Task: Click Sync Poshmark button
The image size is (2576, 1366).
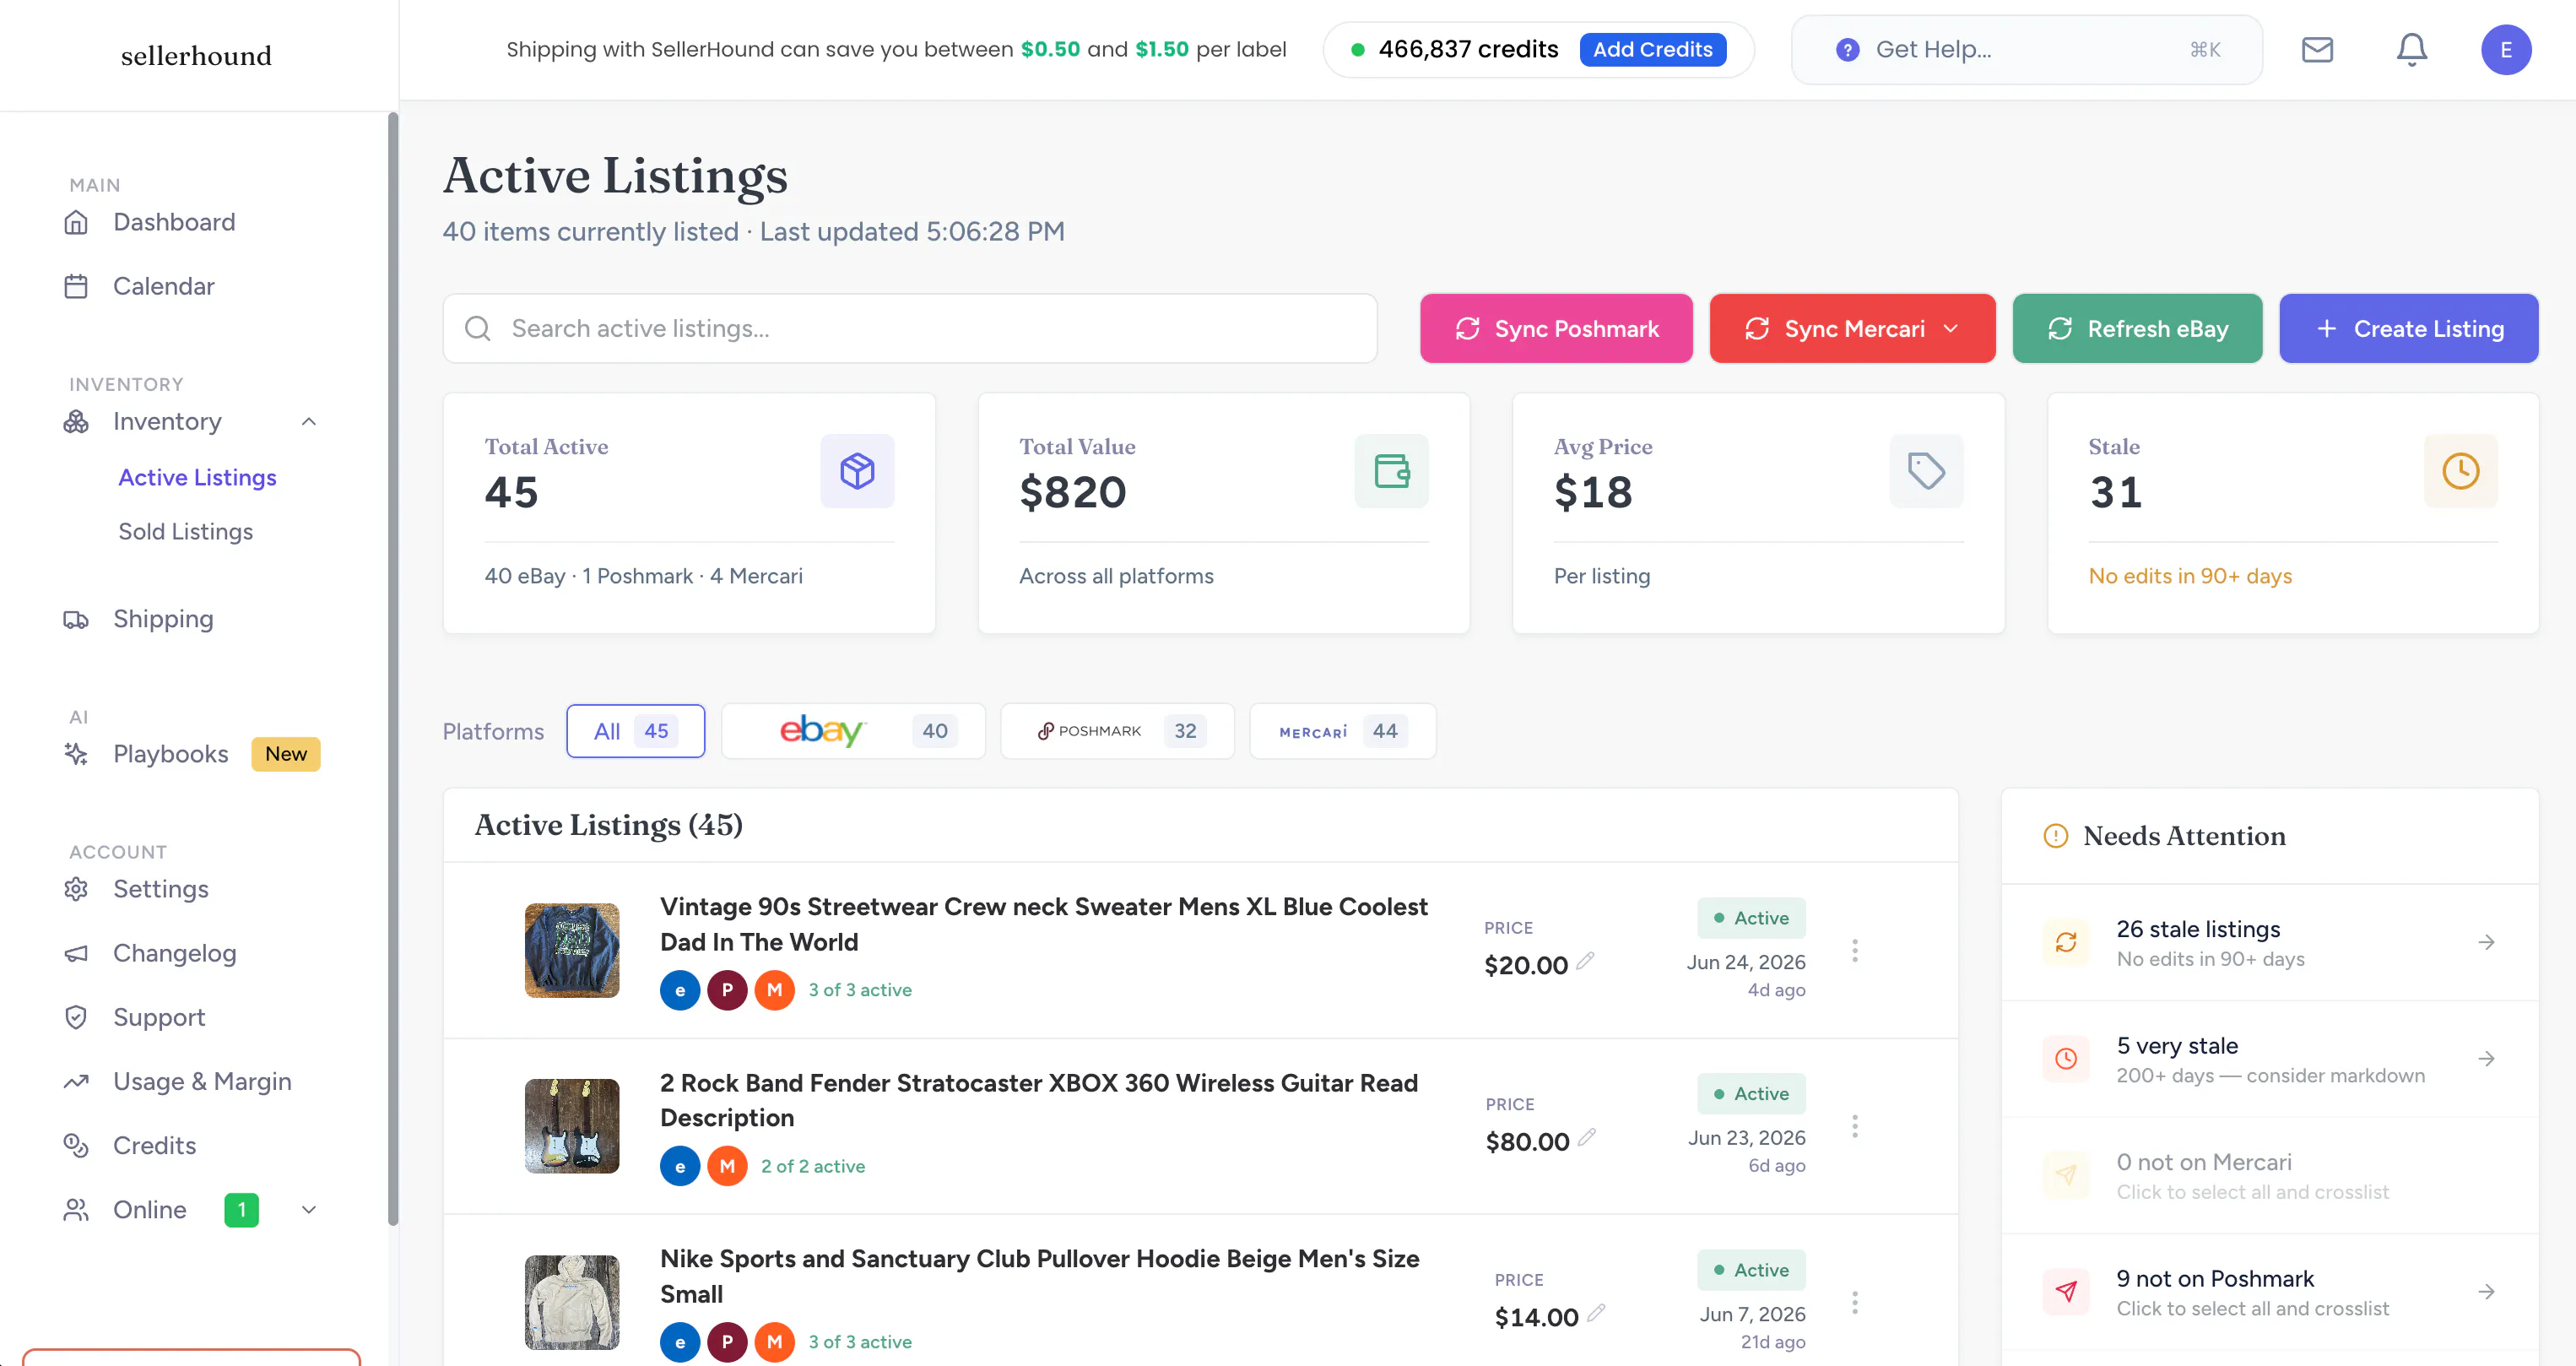Action: (x=1556, y=328)
